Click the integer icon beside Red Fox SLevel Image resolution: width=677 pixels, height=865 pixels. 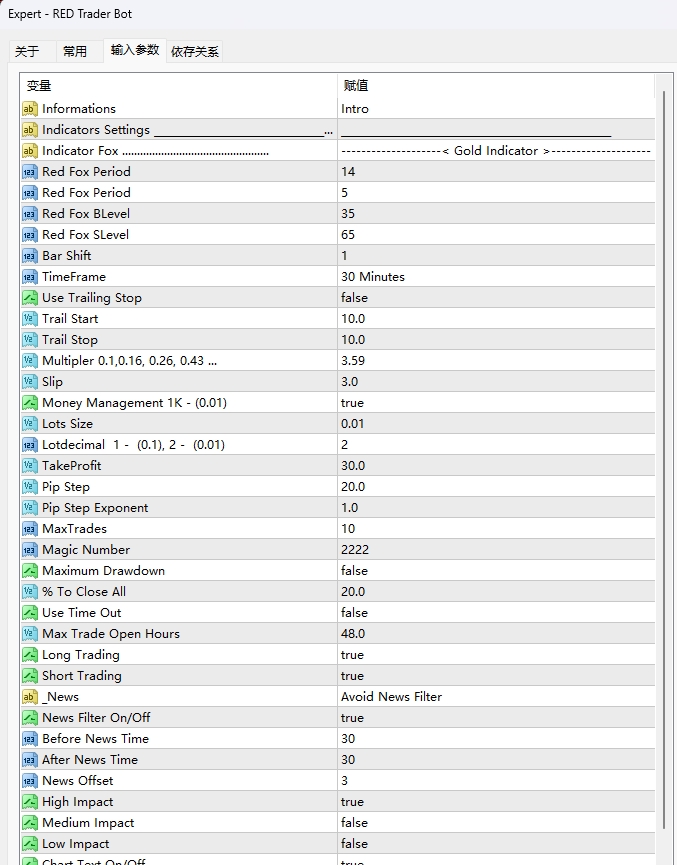click(29, 234)
